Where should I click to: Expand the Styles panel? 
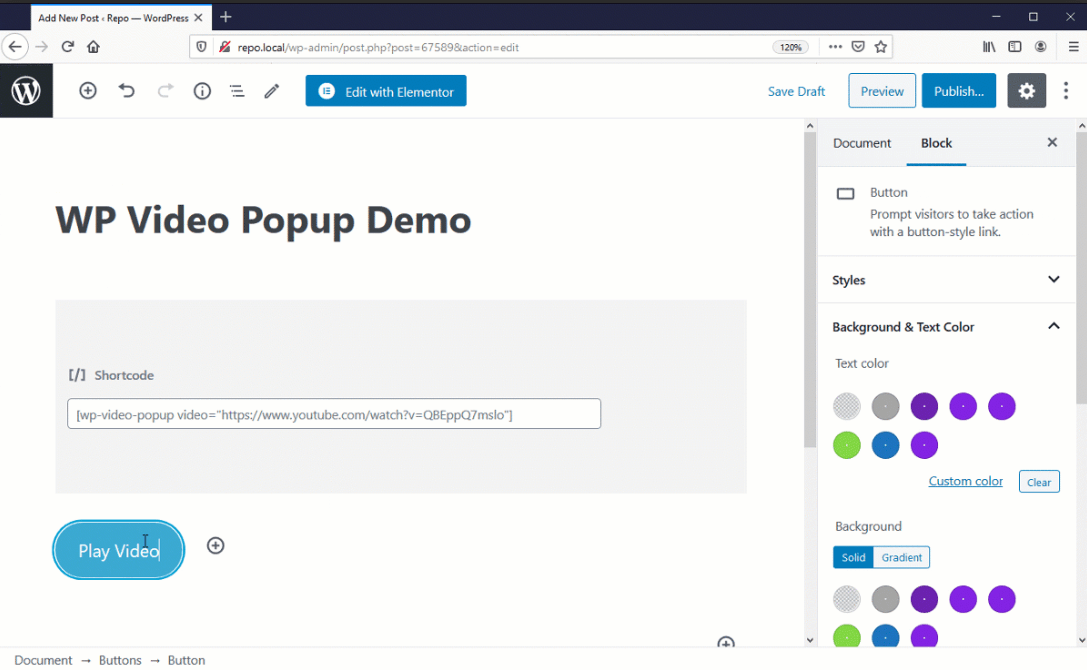pyautogui.click(x=1053, y=279)
